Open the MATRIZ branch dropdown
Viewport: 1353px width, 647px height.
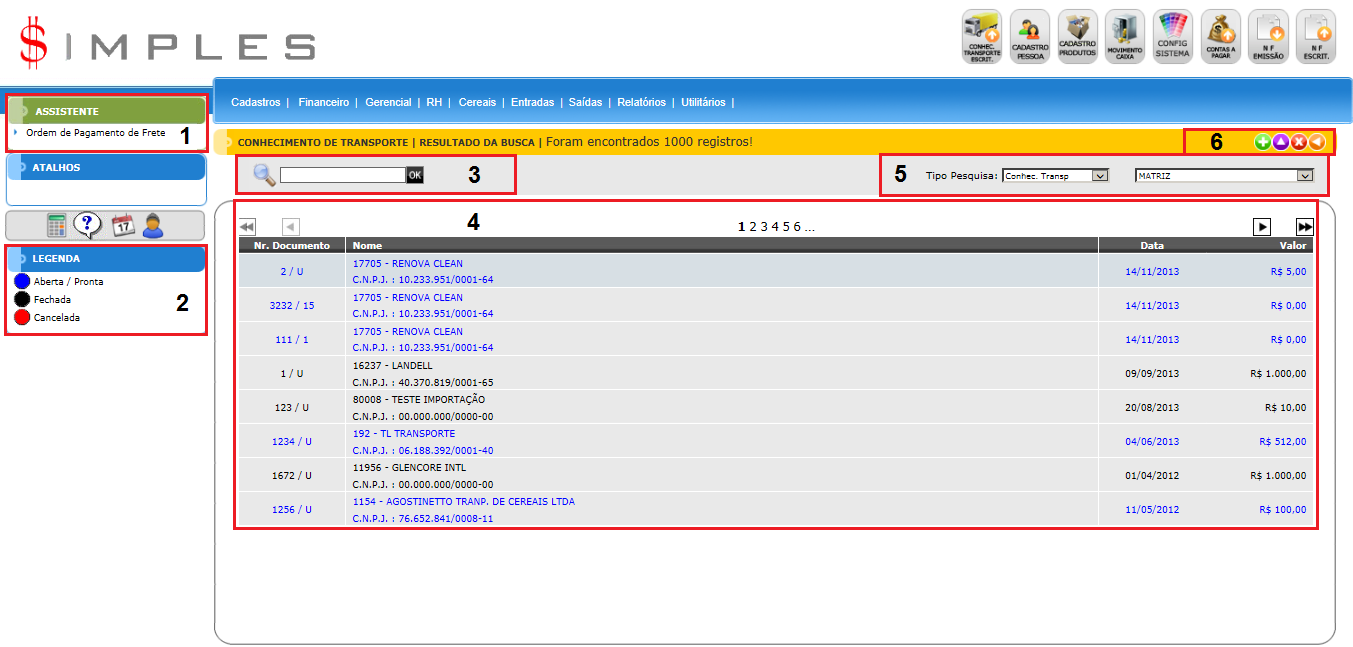tap(1223, 176)
